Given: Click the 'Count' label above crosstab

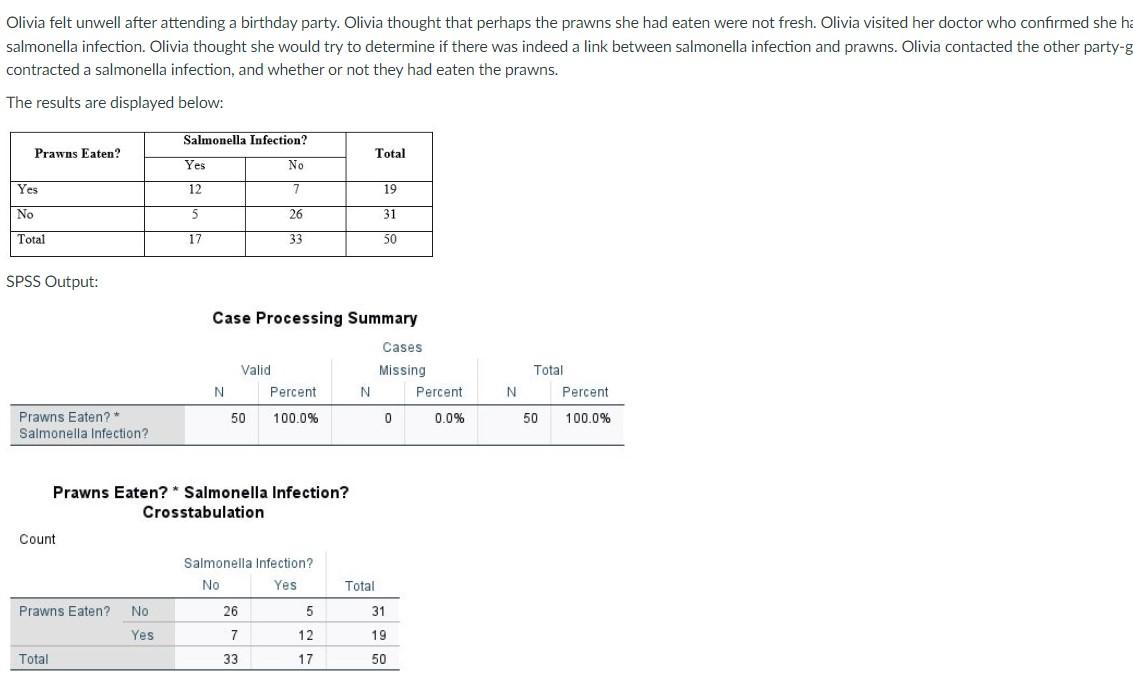Looking at the screenshot, I should pos(37,539).
